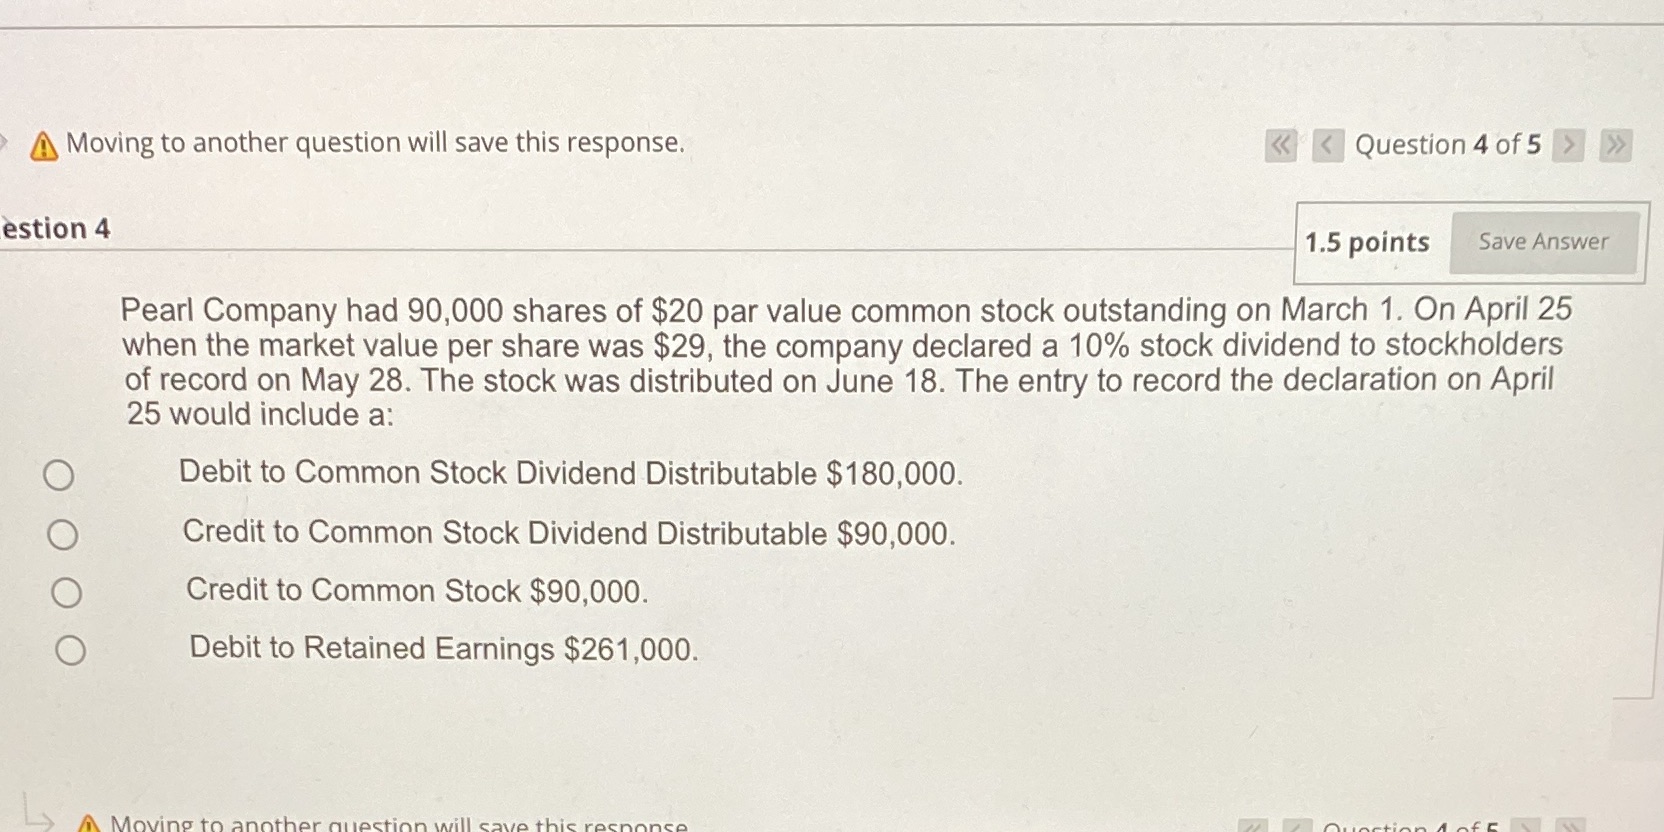Select the $180,000 debit answer option

point(60,477)
